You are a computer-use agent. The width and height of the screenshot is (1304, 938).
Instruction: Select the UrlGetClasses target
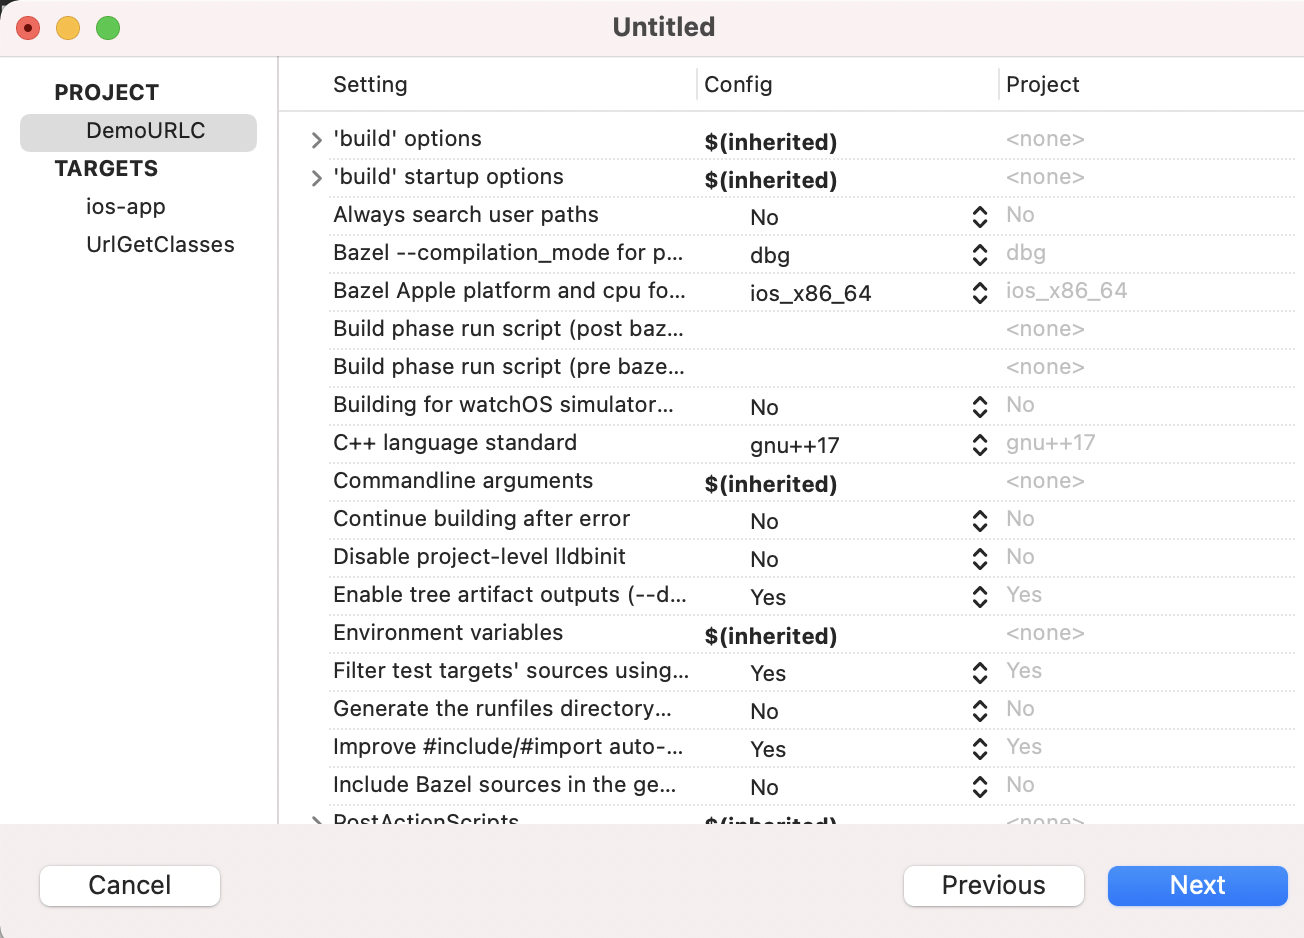[x=160, y=244]
